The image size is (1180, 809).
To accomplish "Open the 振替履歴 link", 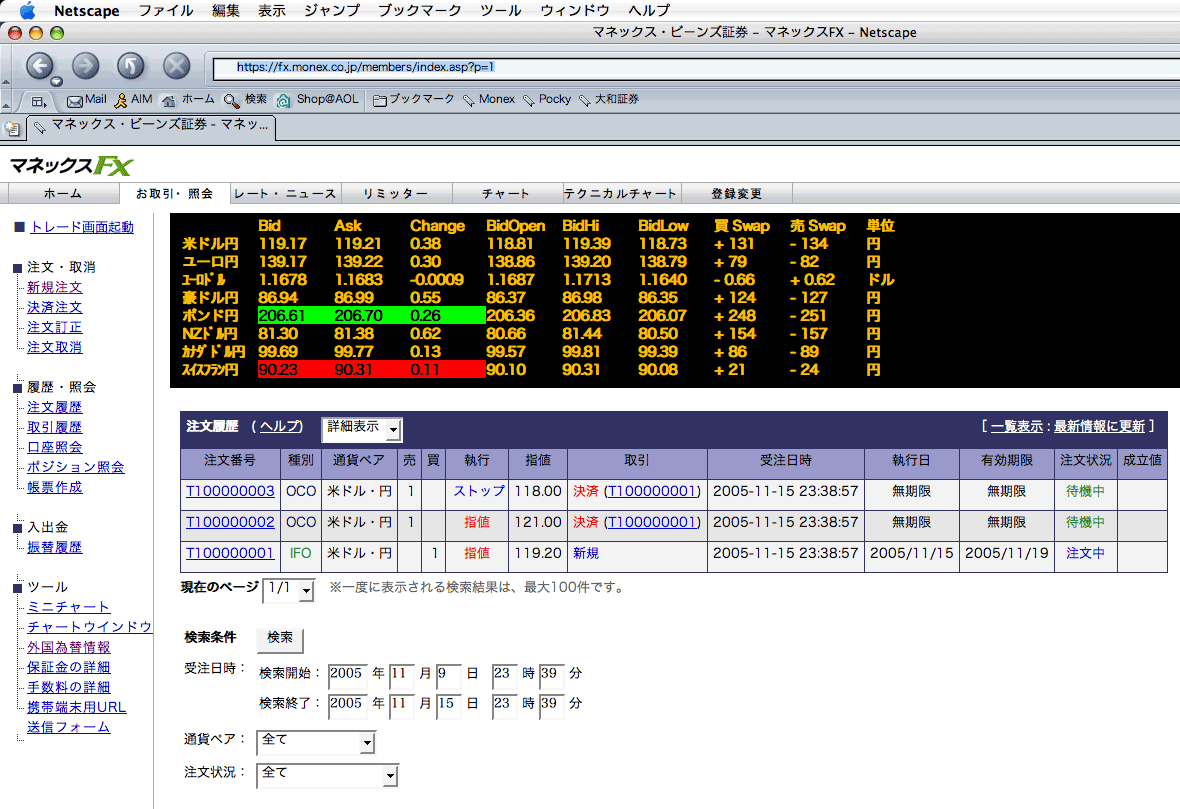I will (x=55, y=547).
